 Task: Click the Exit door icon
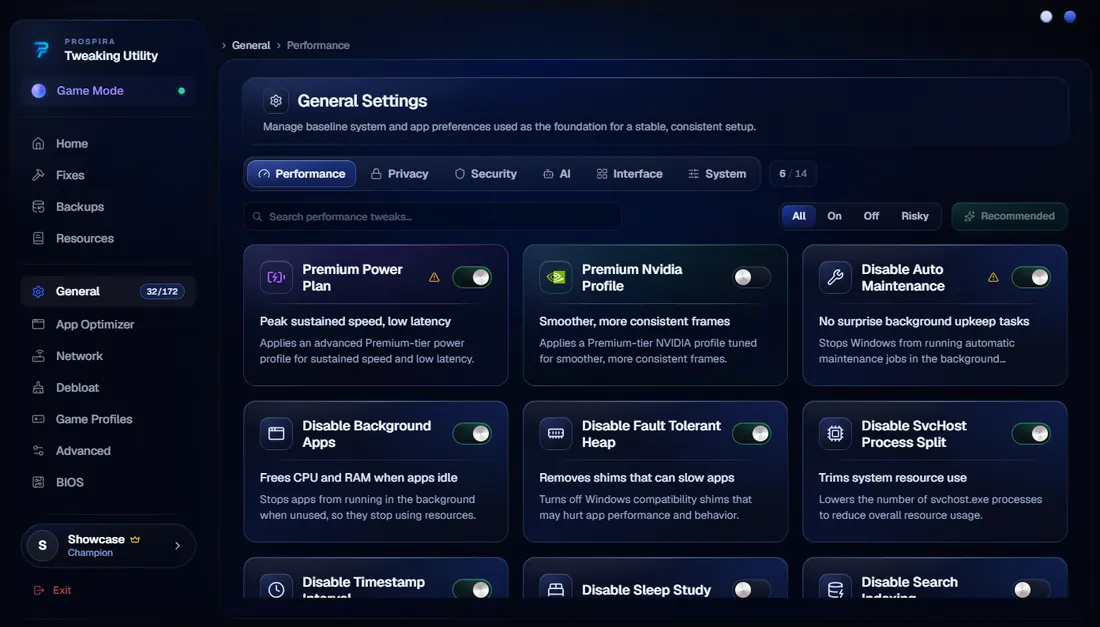coord(39,591)
